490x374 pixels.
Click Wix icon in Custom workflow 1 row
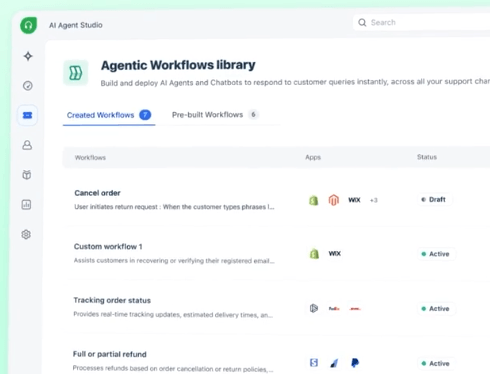335,254
